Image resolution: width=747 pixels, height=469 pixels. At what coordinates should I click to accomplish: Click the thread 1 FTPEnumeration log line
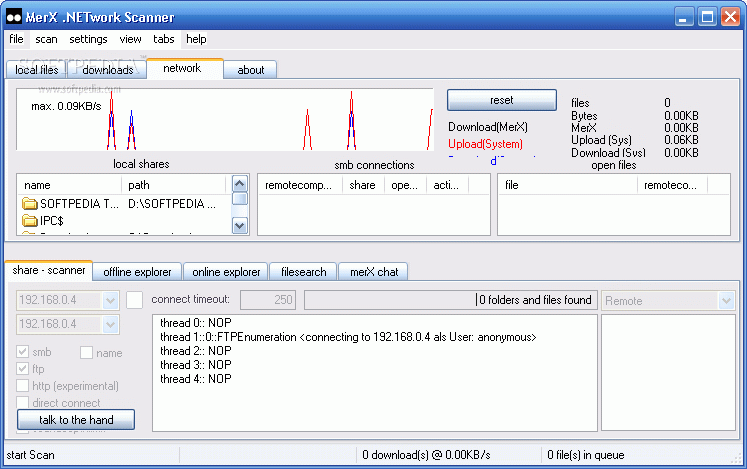click(348, 337)
